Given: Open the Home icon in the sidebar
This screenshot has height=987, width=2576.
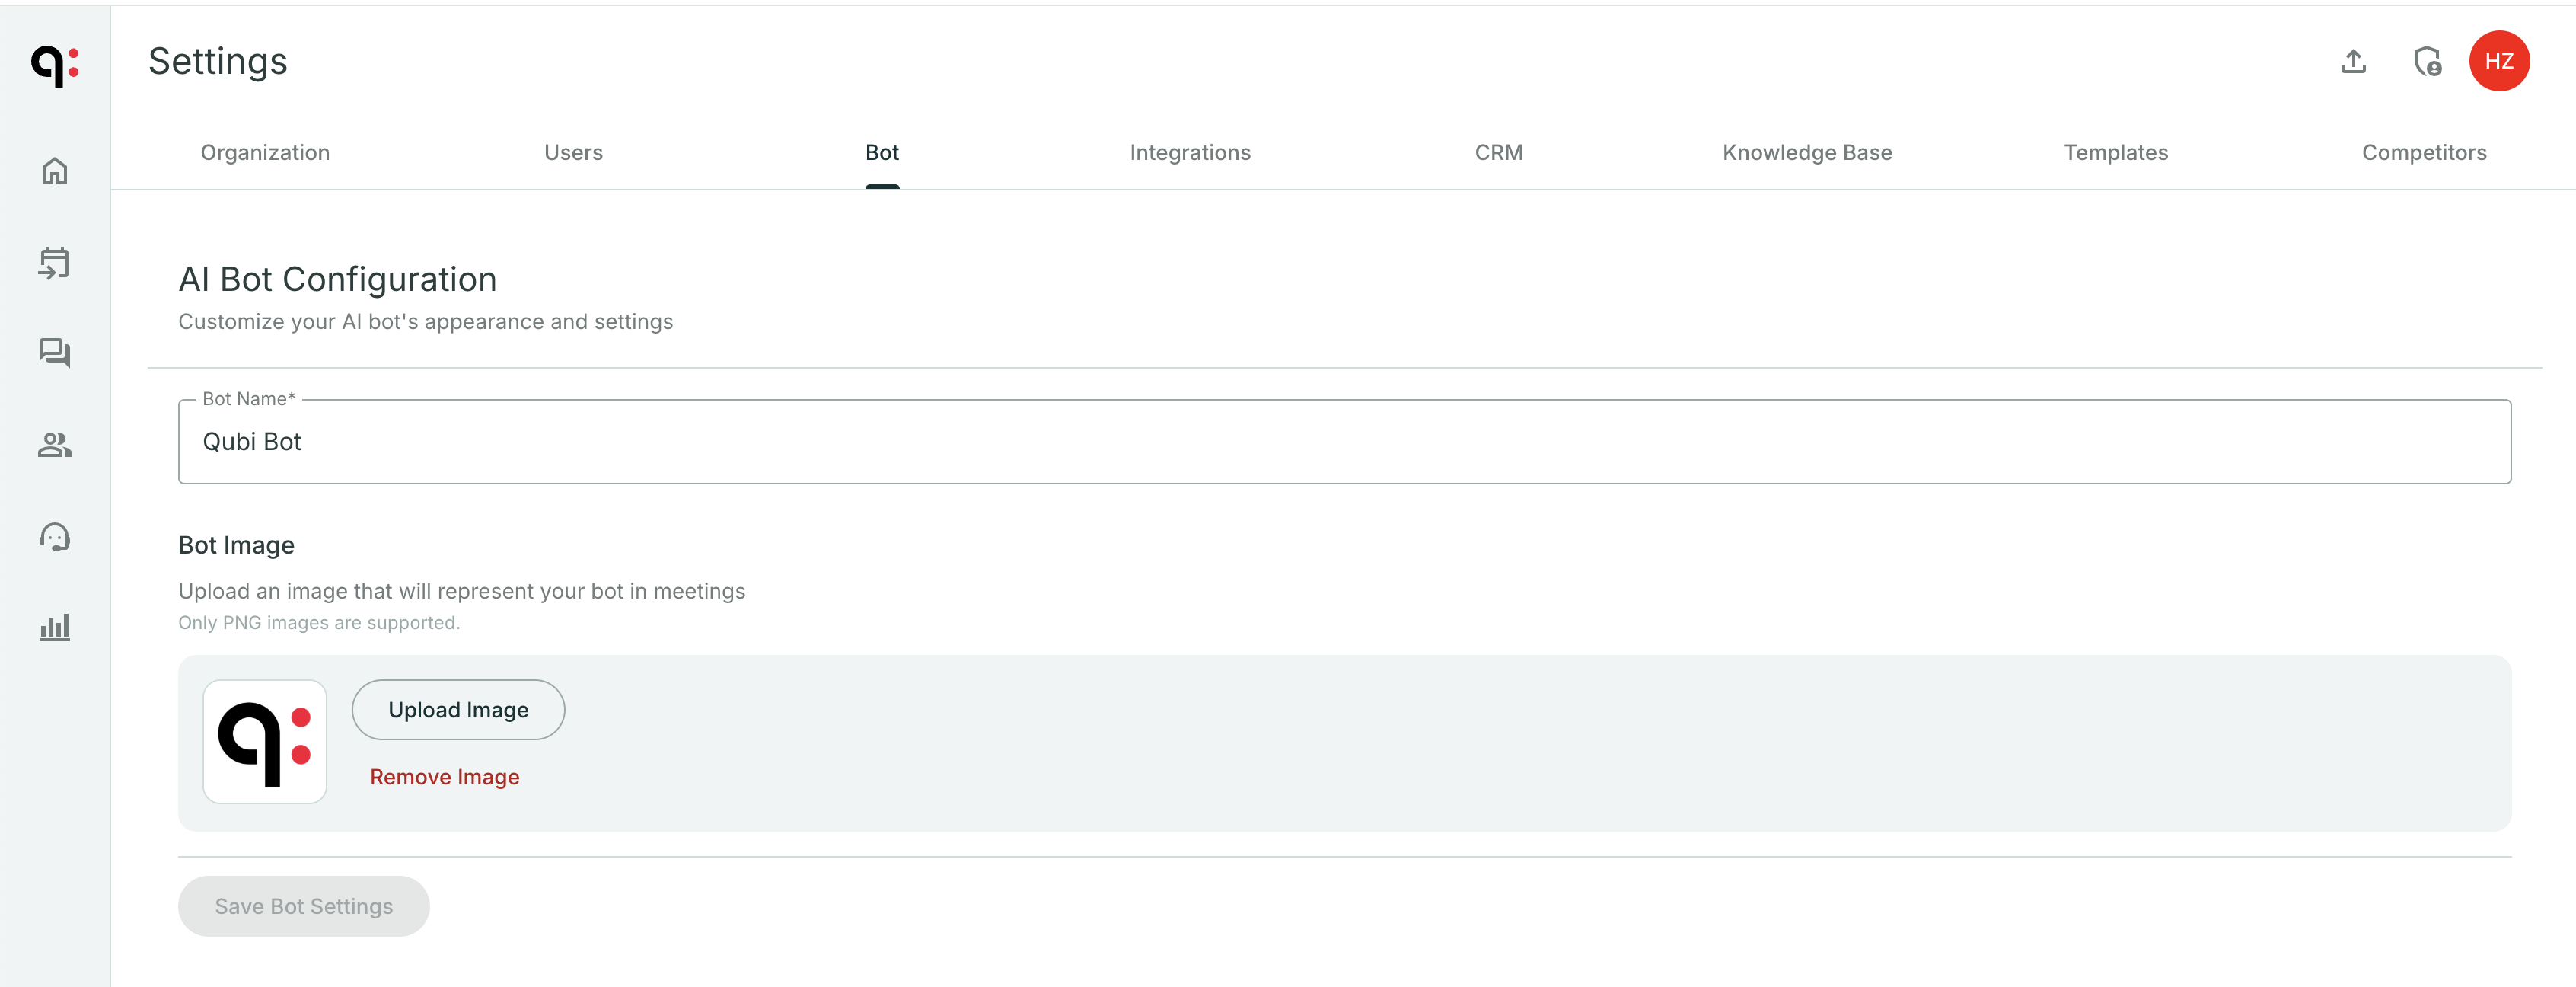Looking at the screenshot, I should [55, 171].
